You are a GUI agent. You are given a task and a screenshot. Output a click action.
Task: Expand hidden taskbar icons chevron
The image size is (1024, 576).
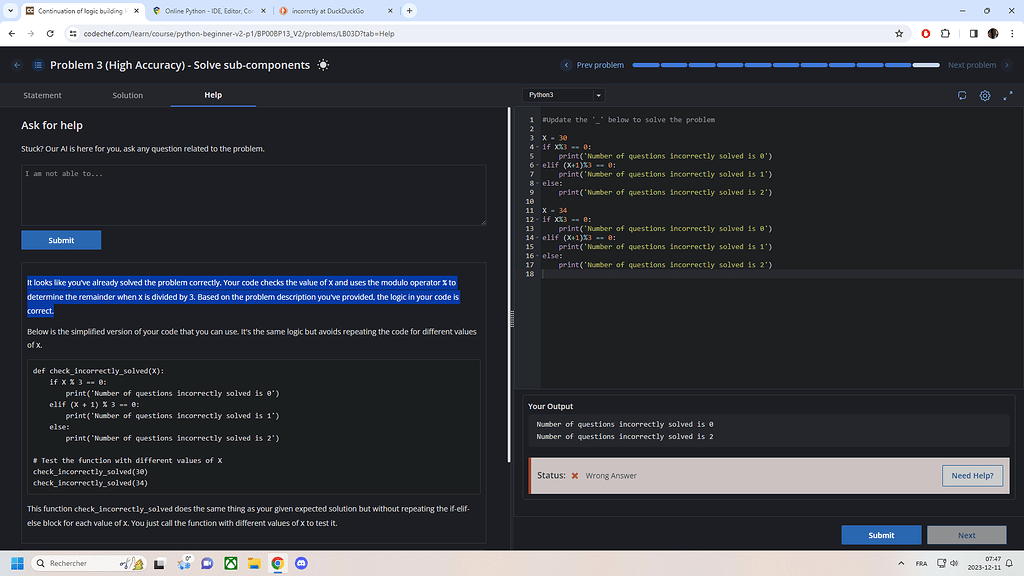901,564
